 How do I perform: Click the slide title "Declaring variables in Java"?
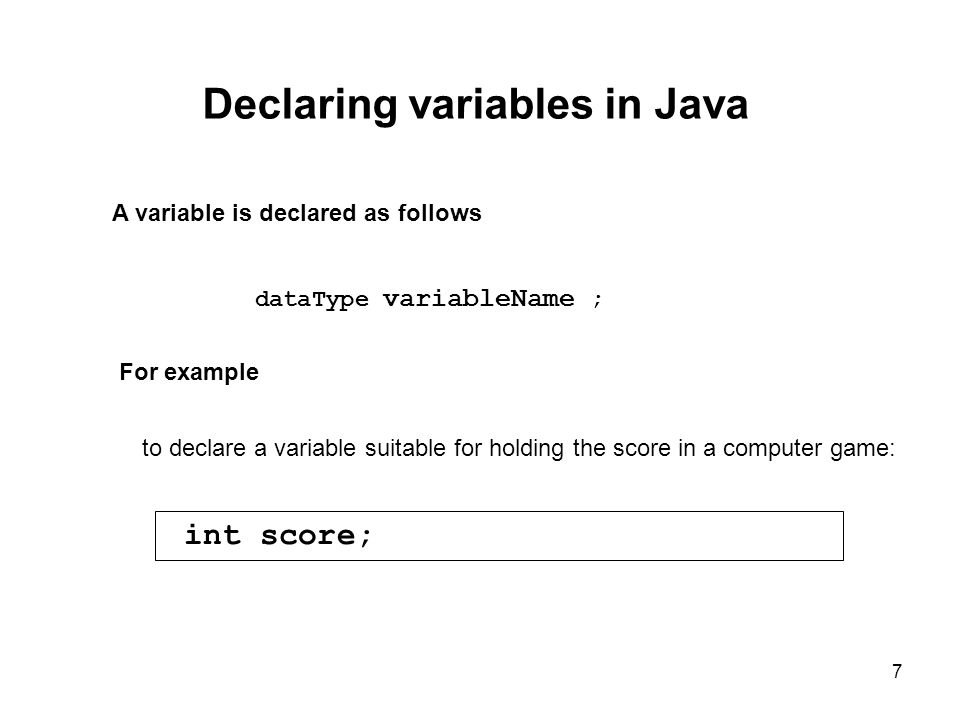coord(475,104)
